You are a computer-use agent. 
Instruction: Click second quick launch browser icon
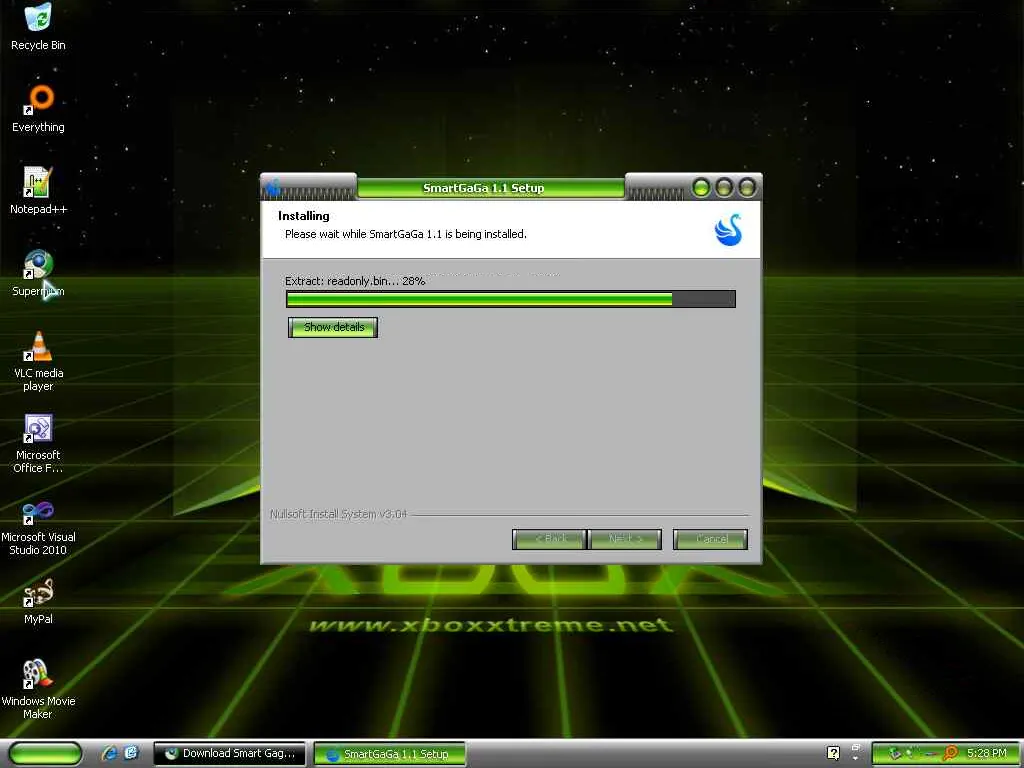tap(131, 753)
